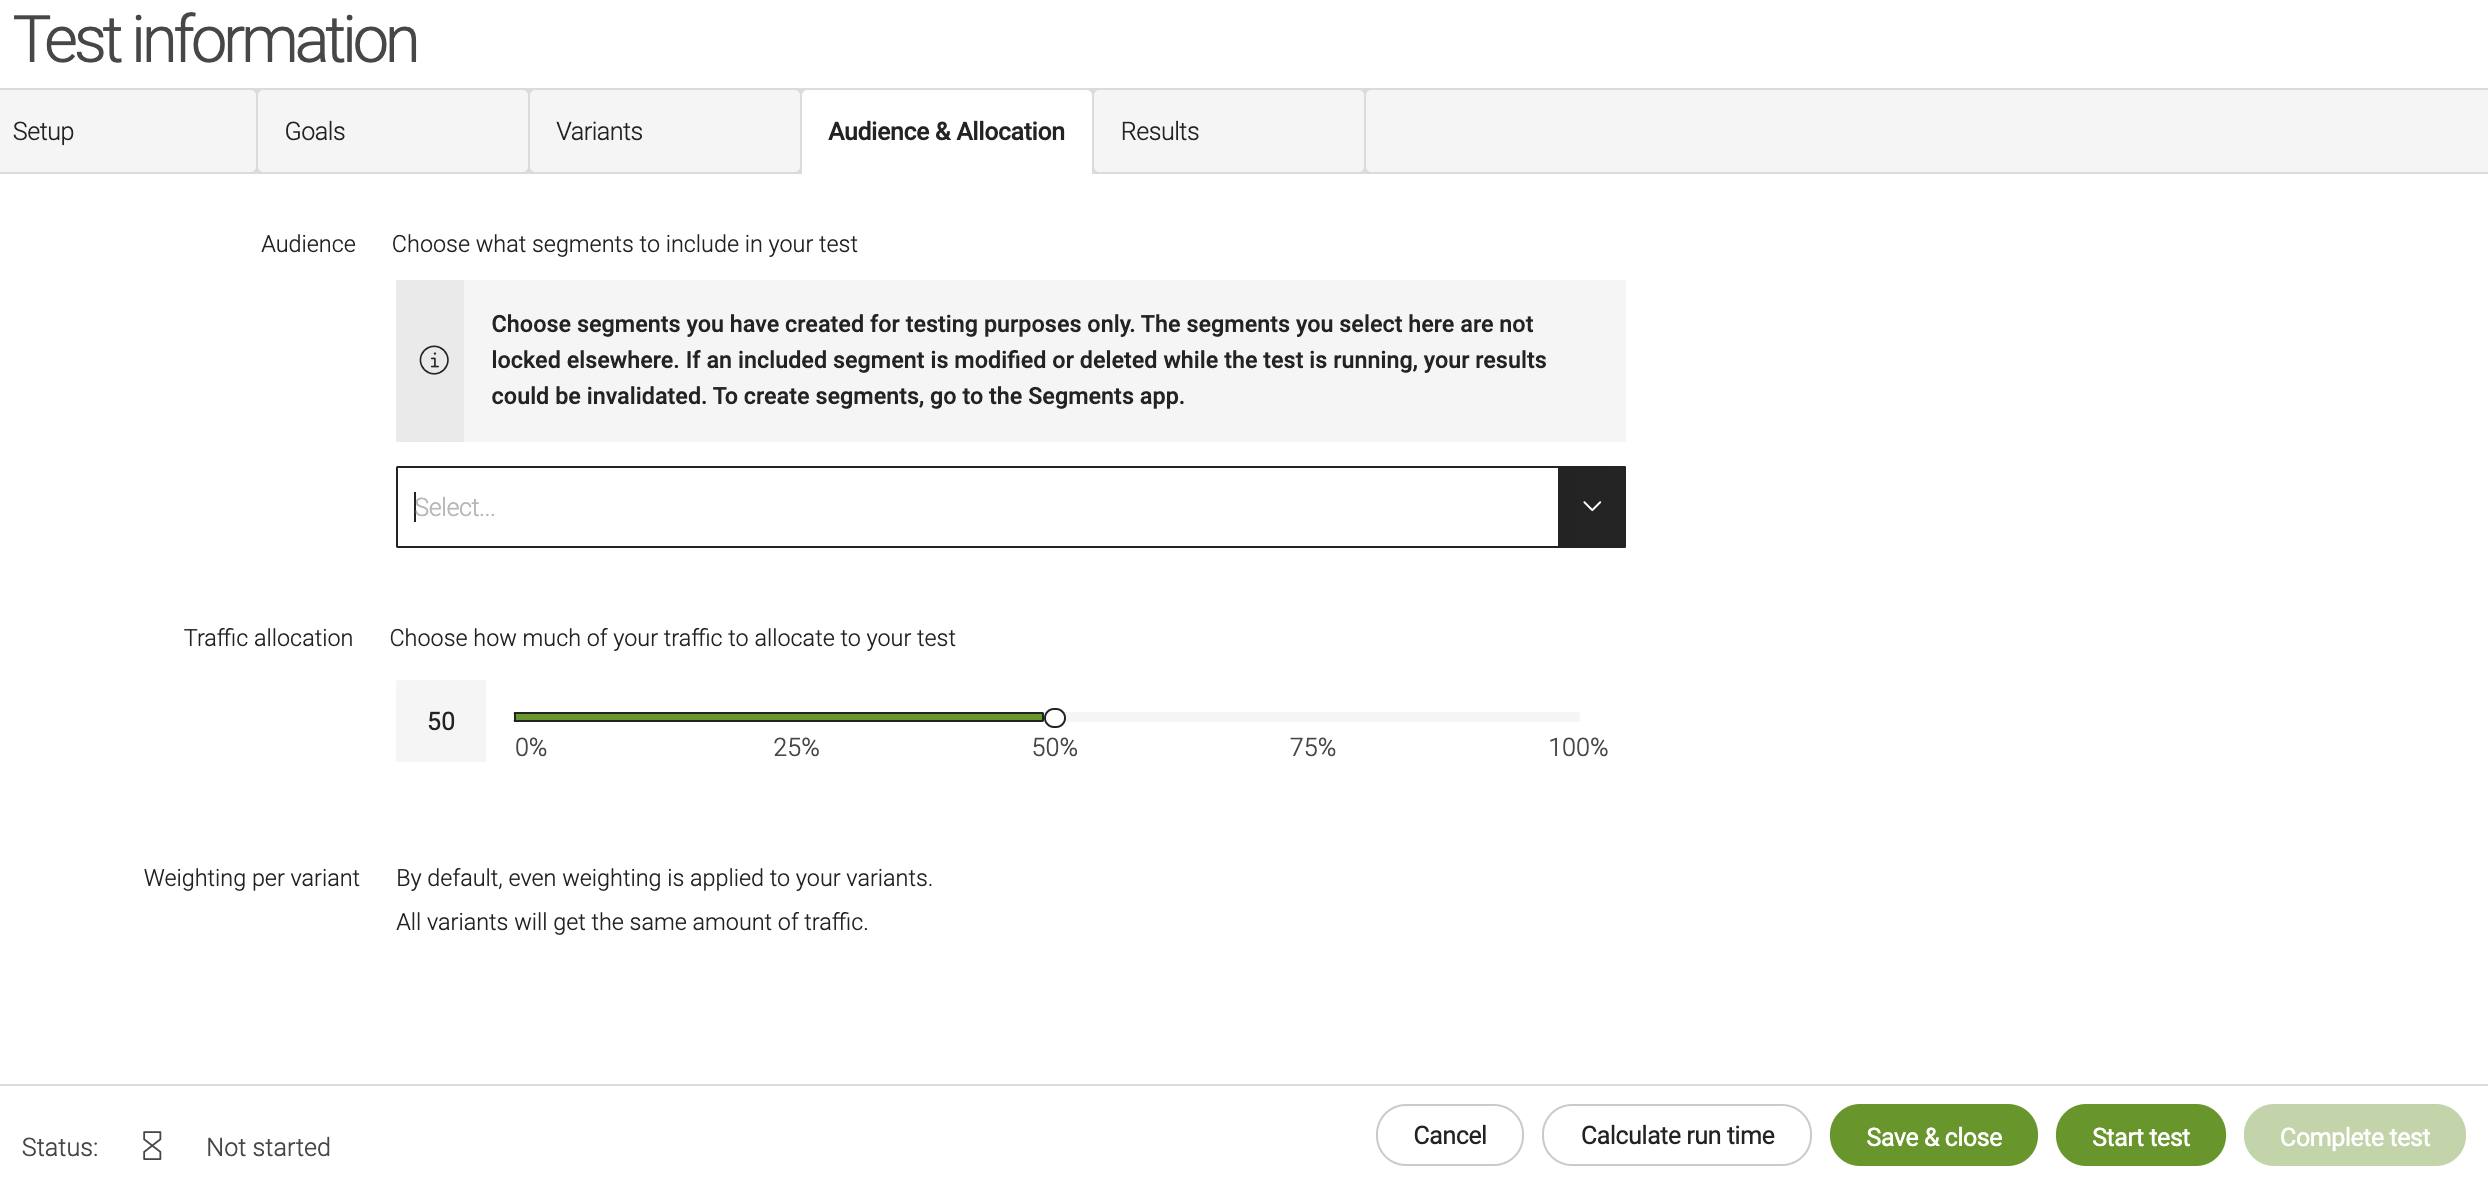Screen dimensions: 2488x1182
Task: Click the hourglass Status icon
Action: coord(151,1146)
